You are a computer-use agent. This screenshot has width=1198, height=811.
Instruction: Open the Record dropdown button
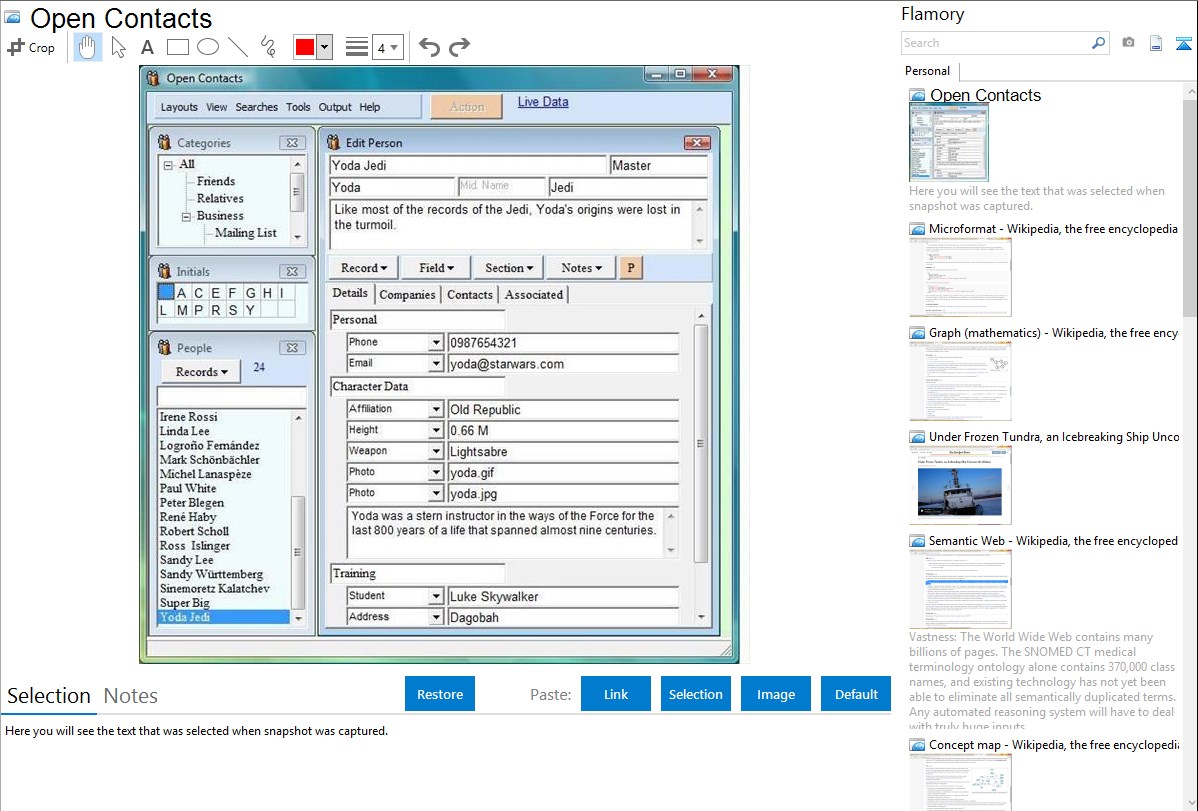pos(364,268)
